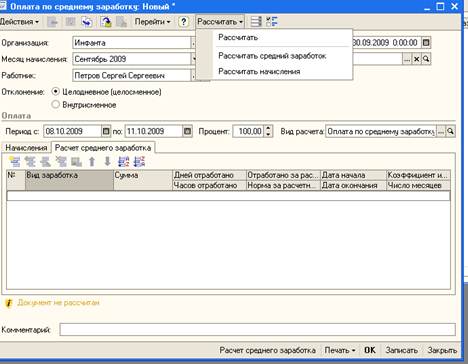Click the по date field 11.10.2009

pyautogui.click(x=154, y=131)
